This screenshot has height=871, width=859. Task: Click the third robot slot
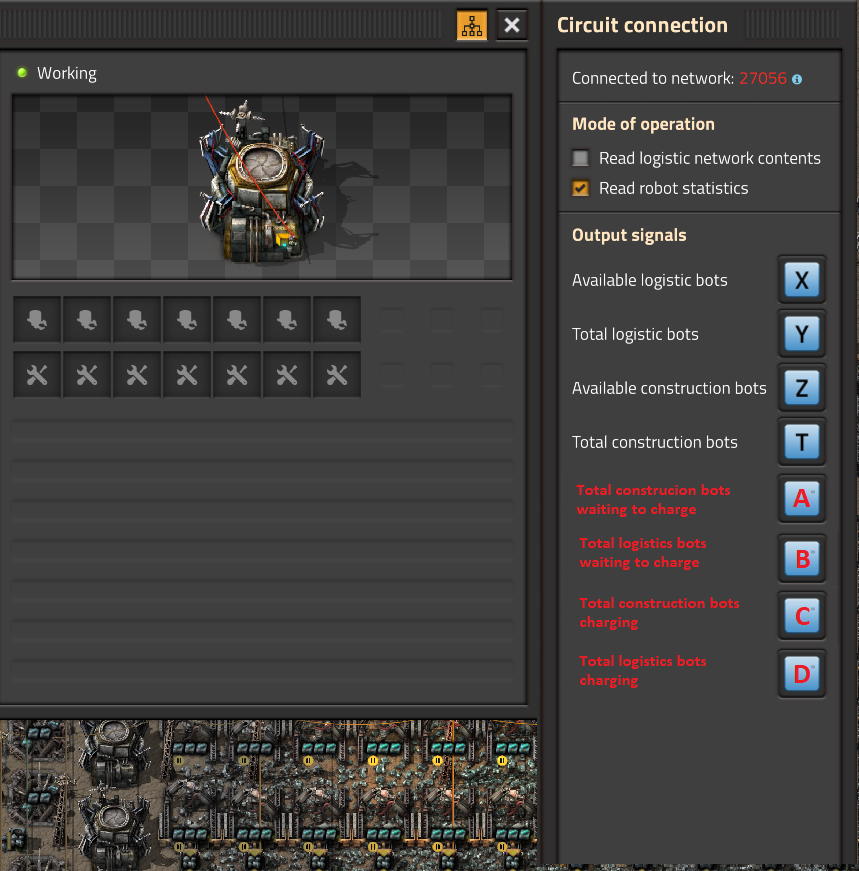click(x=137, y=319)
